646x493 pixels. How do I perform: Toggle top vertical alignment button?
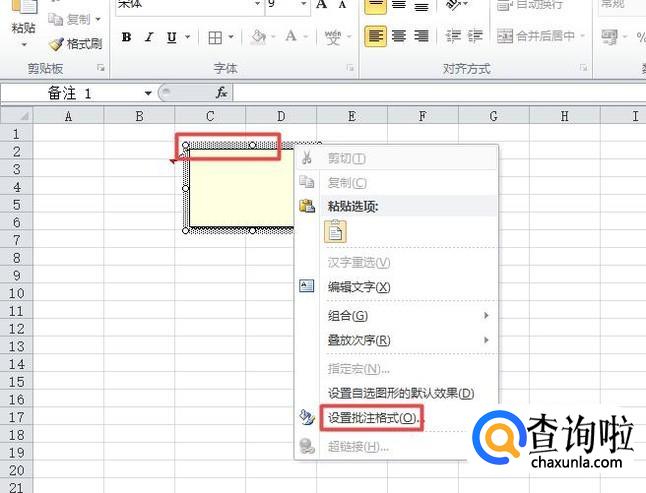pyautogui.click(x=375, y=5)
